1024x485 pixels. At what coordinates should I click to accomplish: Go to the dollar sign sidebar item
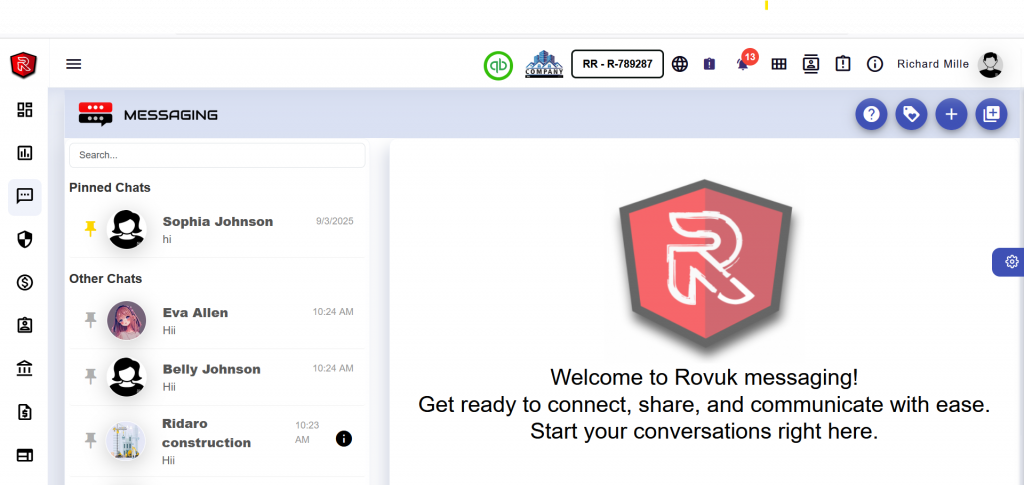tap(25, 282)
